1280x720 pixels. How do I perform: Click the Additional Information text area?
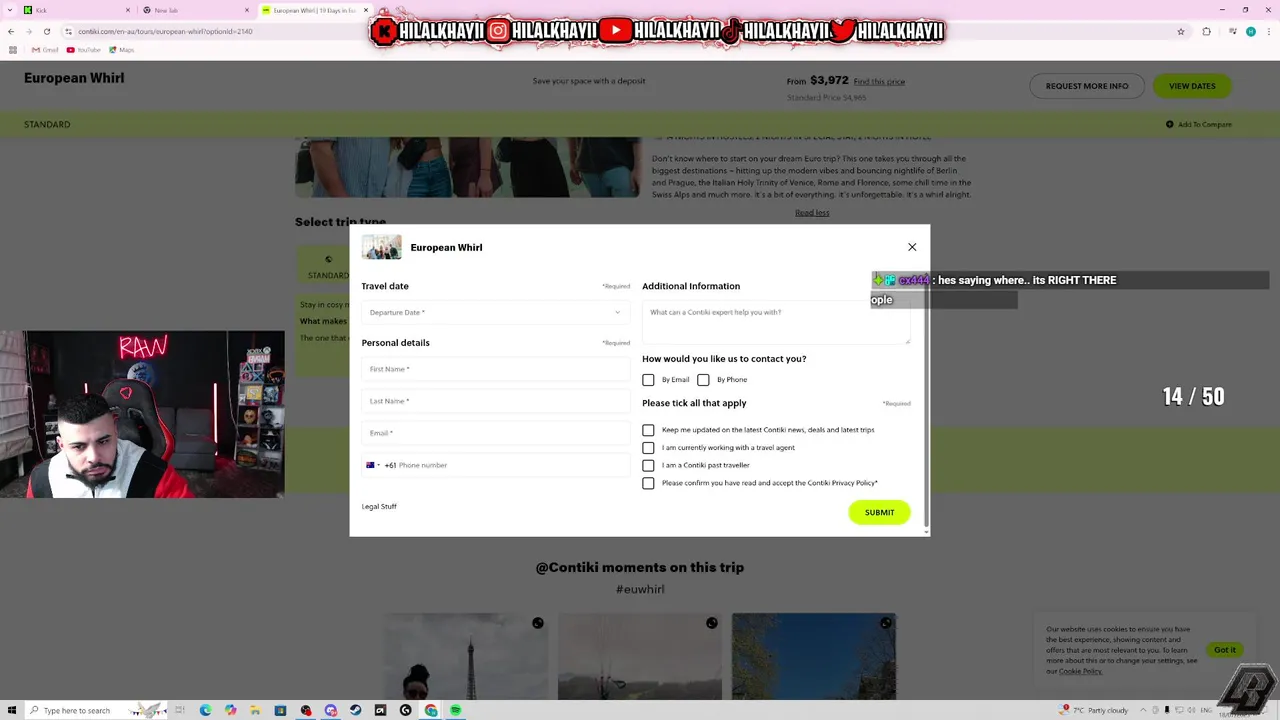point(776,323)
